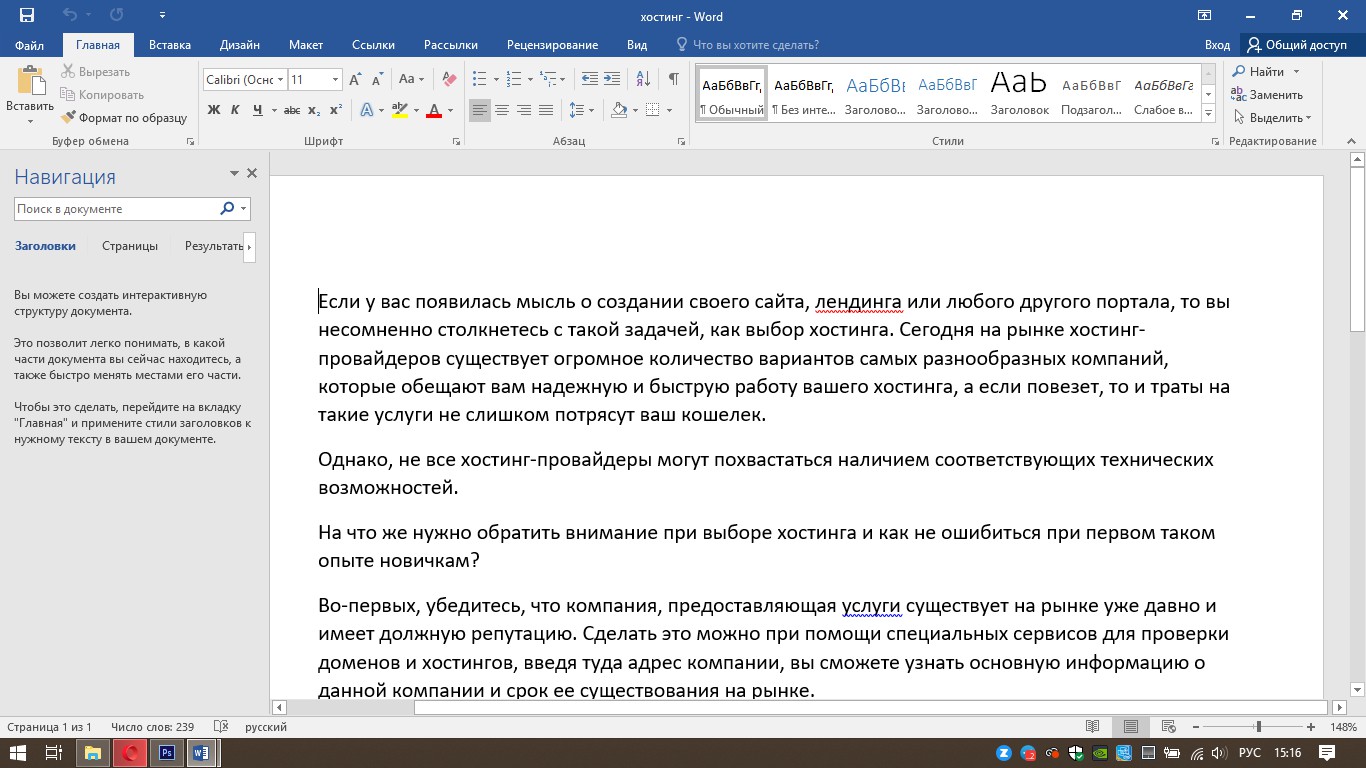
Task: Click the clear all formatting eraser icon
Action: pos(449,79)
